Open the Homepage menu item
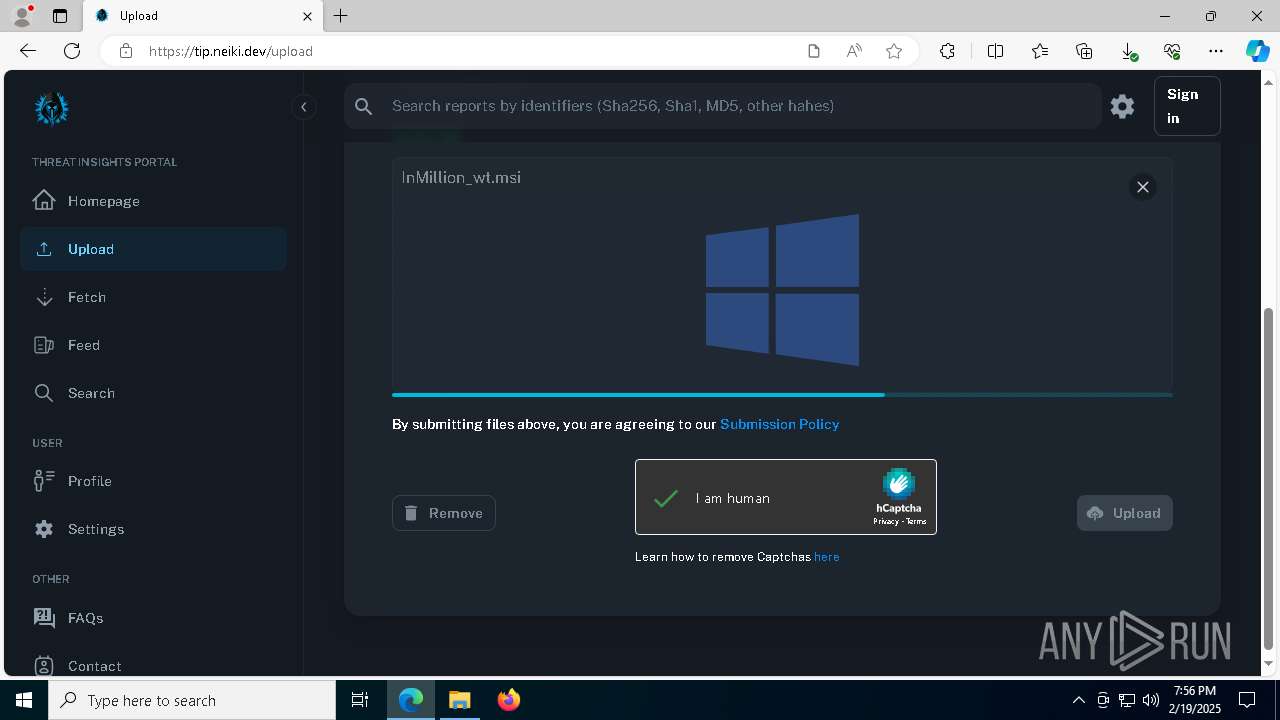The width and height of the screenshot is (1280, 720). 153,201
